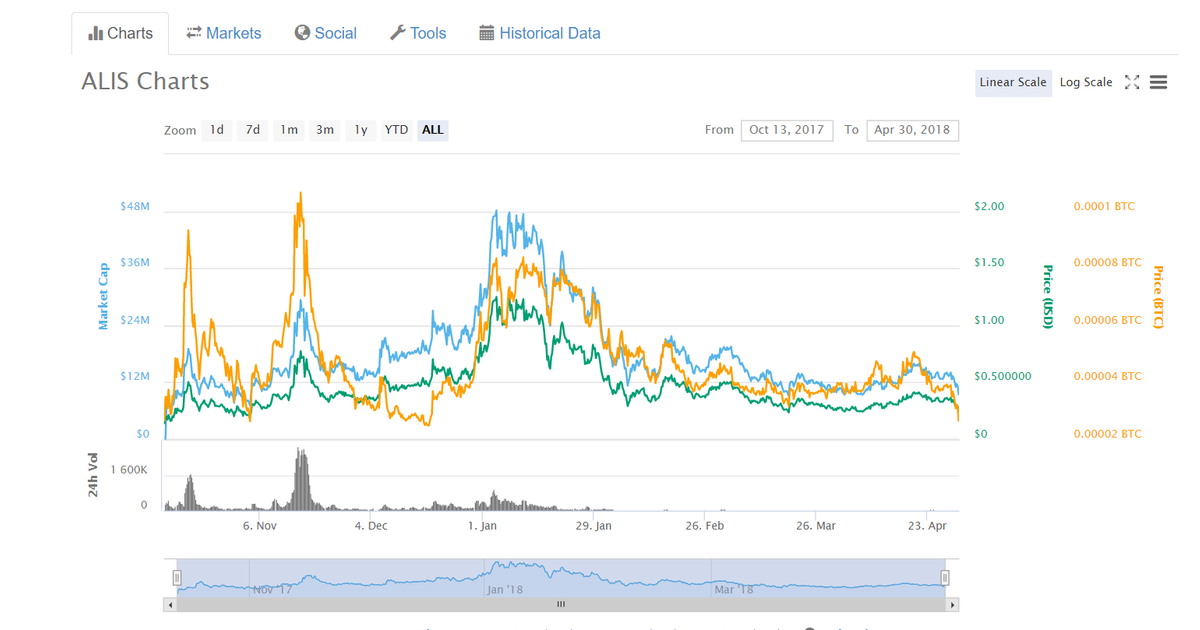1200x630 pixels.
Task: Select Linear Scale for the chart
Action: [x=1013, y=82]
